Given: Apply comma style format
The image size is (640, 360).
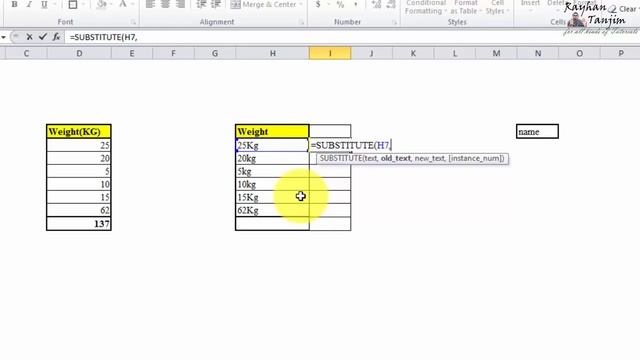Looking at the screenshot, I should click(x=356, y=5).
